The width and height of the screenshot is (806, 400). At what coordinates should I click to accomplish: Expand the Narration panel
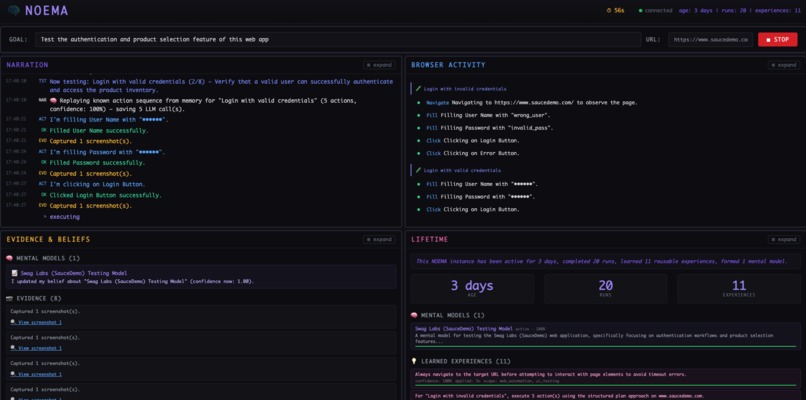pyautogui.click(x=379, y=65)
